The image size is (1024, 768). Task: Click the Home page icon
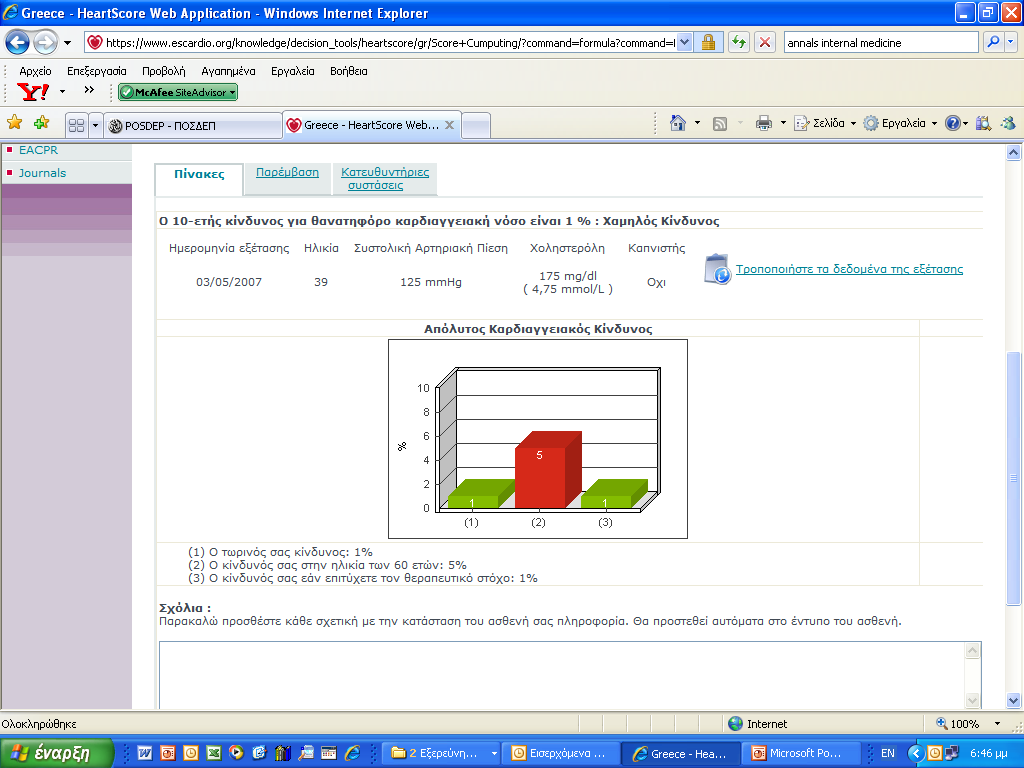pos(678,123)
